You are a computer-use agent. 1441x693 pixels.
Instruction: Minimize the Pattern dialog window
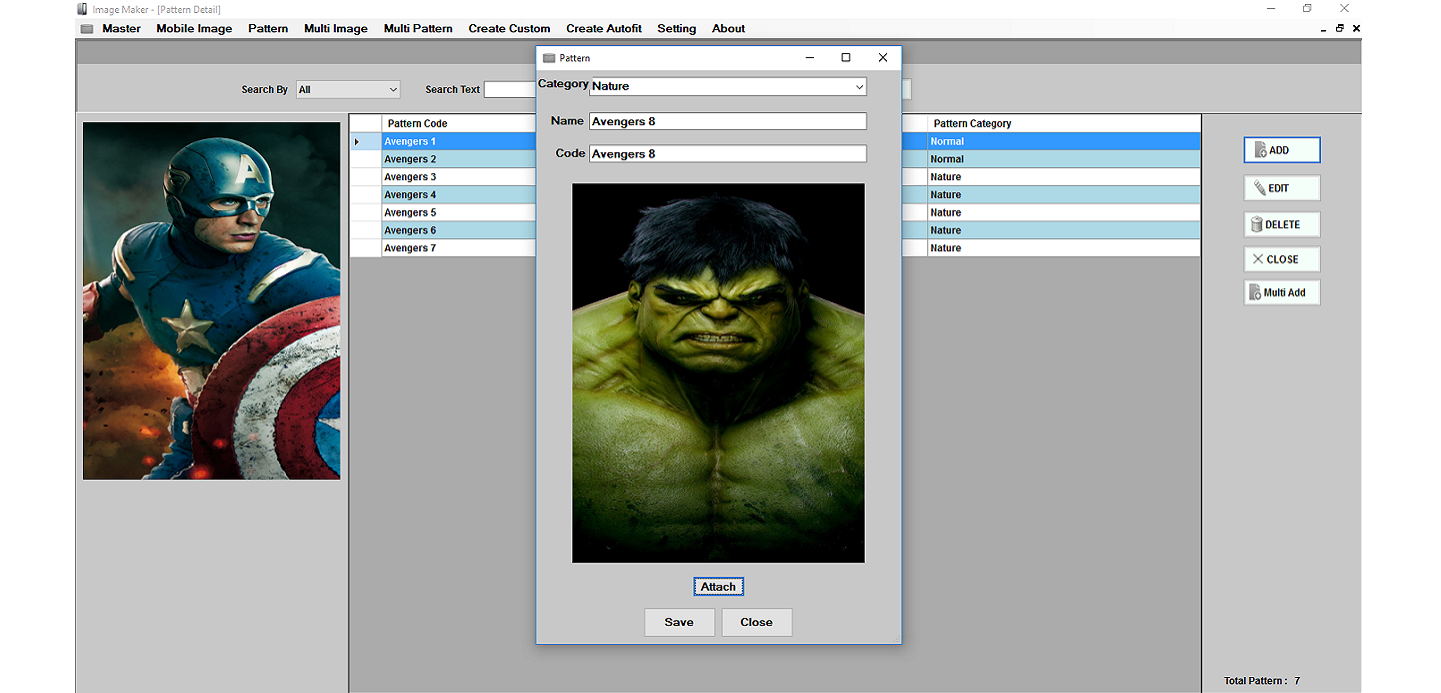[809, 58]
